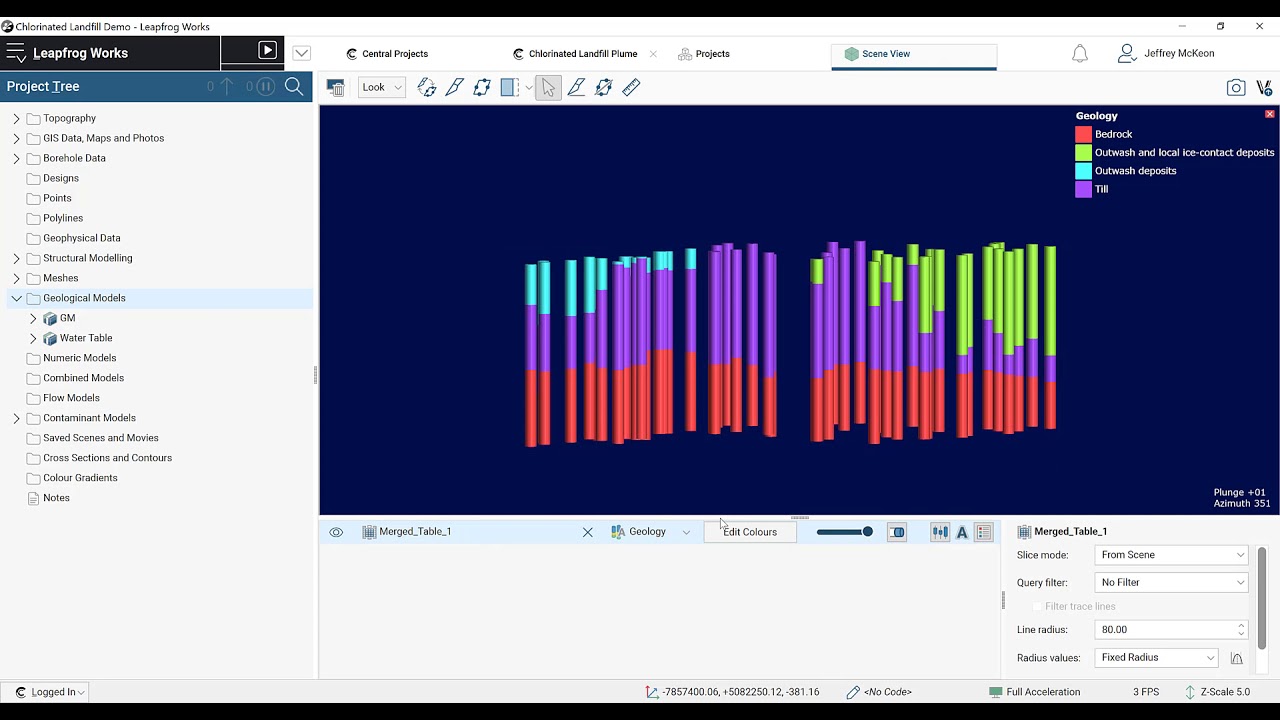Image resolution: width=1280 pixels, height=720 pixels.
Task: Open the dropdown next to the play button
Action: 301,53
